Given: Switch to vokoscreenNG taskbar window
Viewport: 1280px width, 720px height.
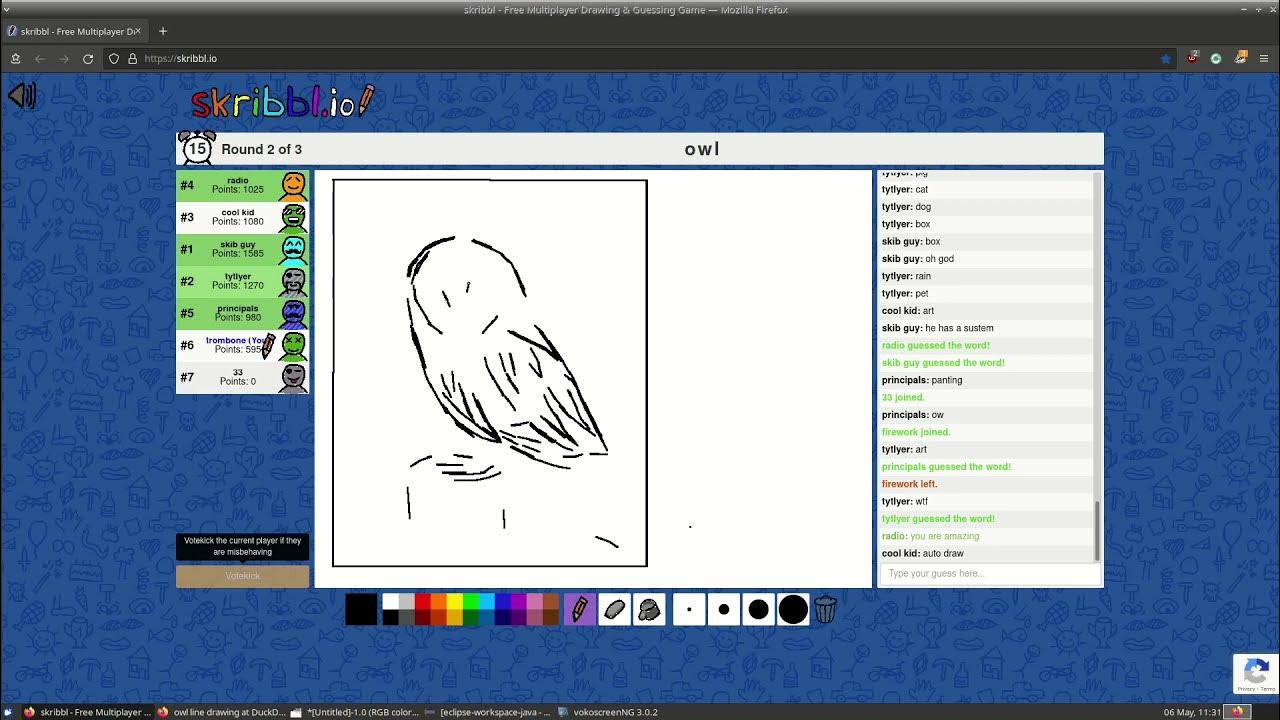Looking at the screenshot, I should (608, 712).
